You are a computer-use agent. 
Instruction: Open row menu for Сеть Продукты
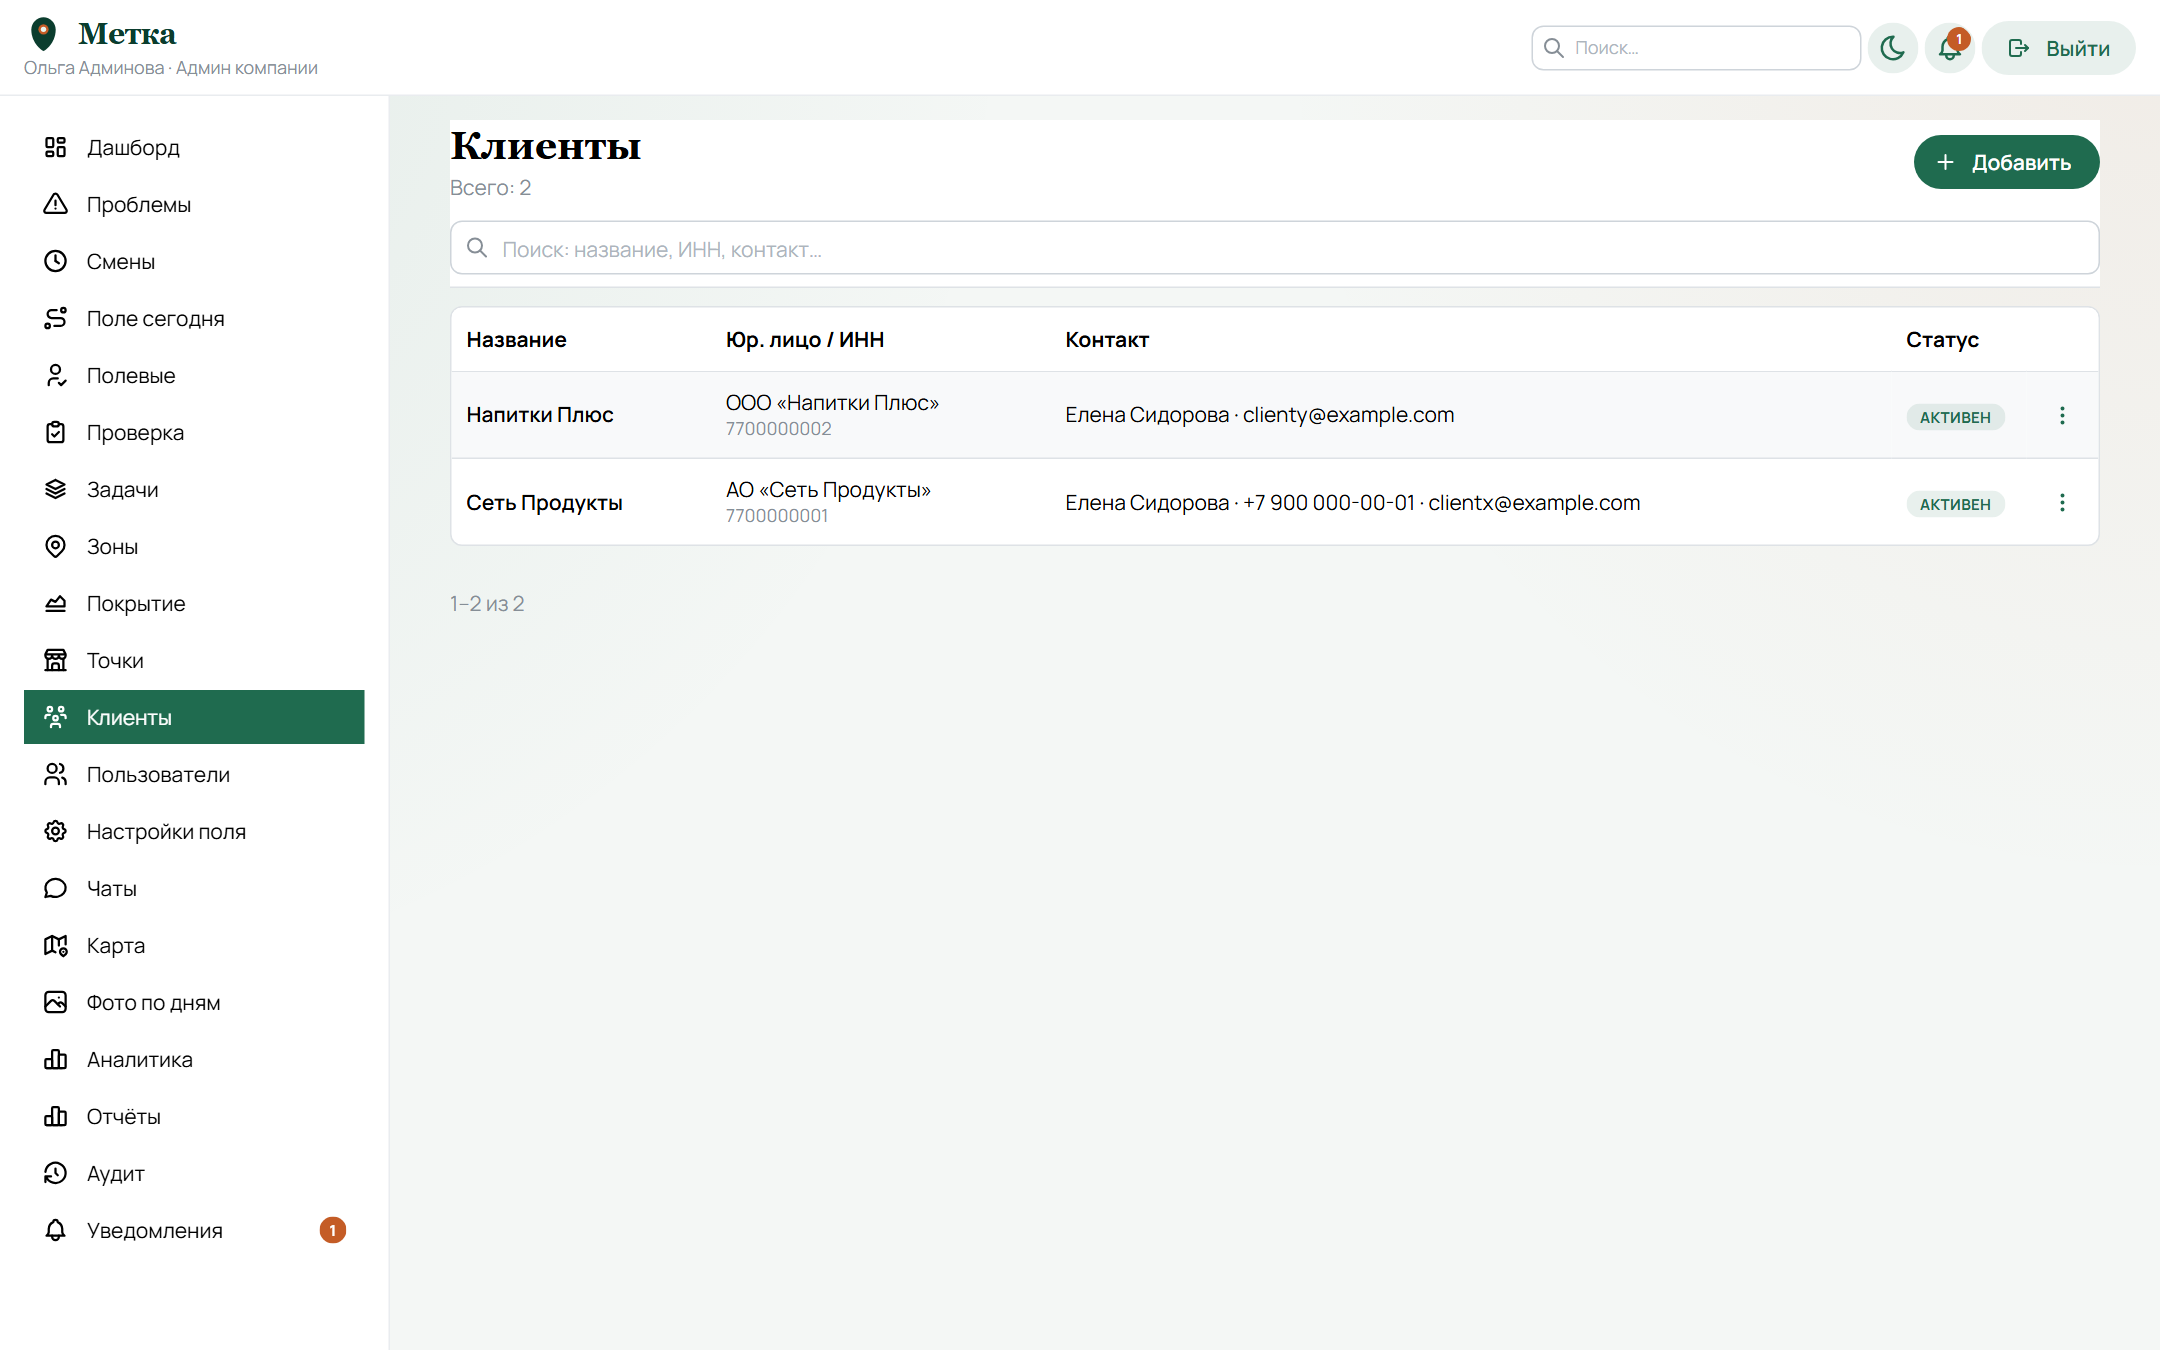click(x=2062, y=502)
